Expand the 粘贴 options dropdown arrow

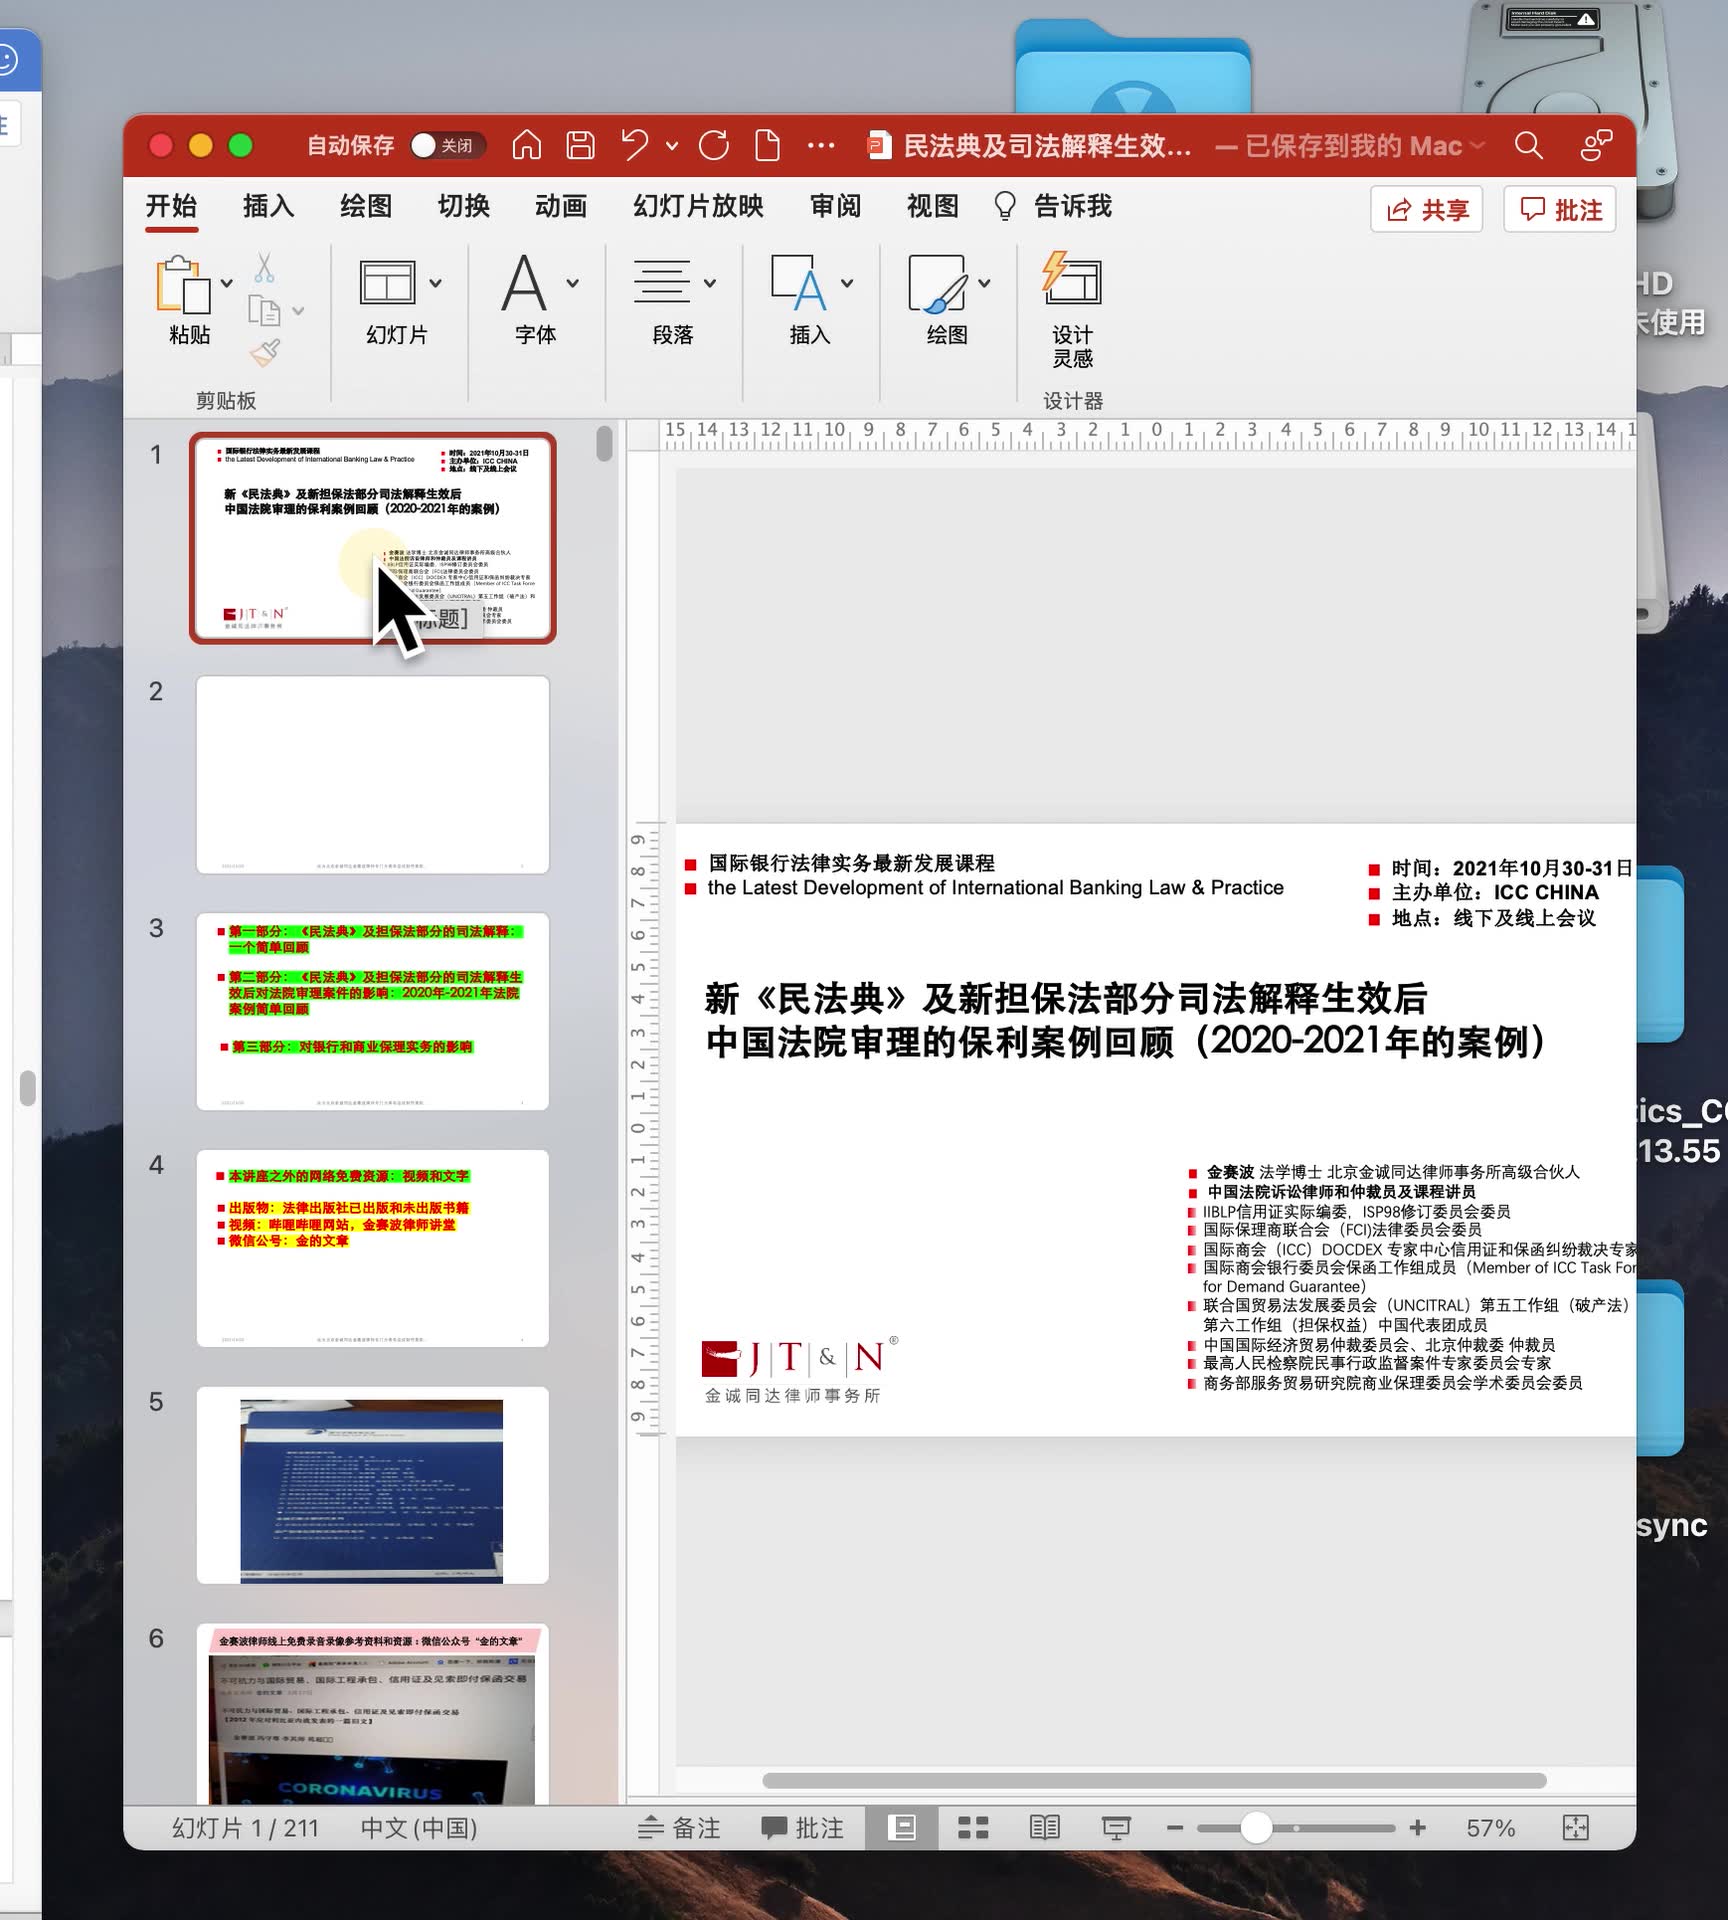pyautogui.click(x=227, y=284)
